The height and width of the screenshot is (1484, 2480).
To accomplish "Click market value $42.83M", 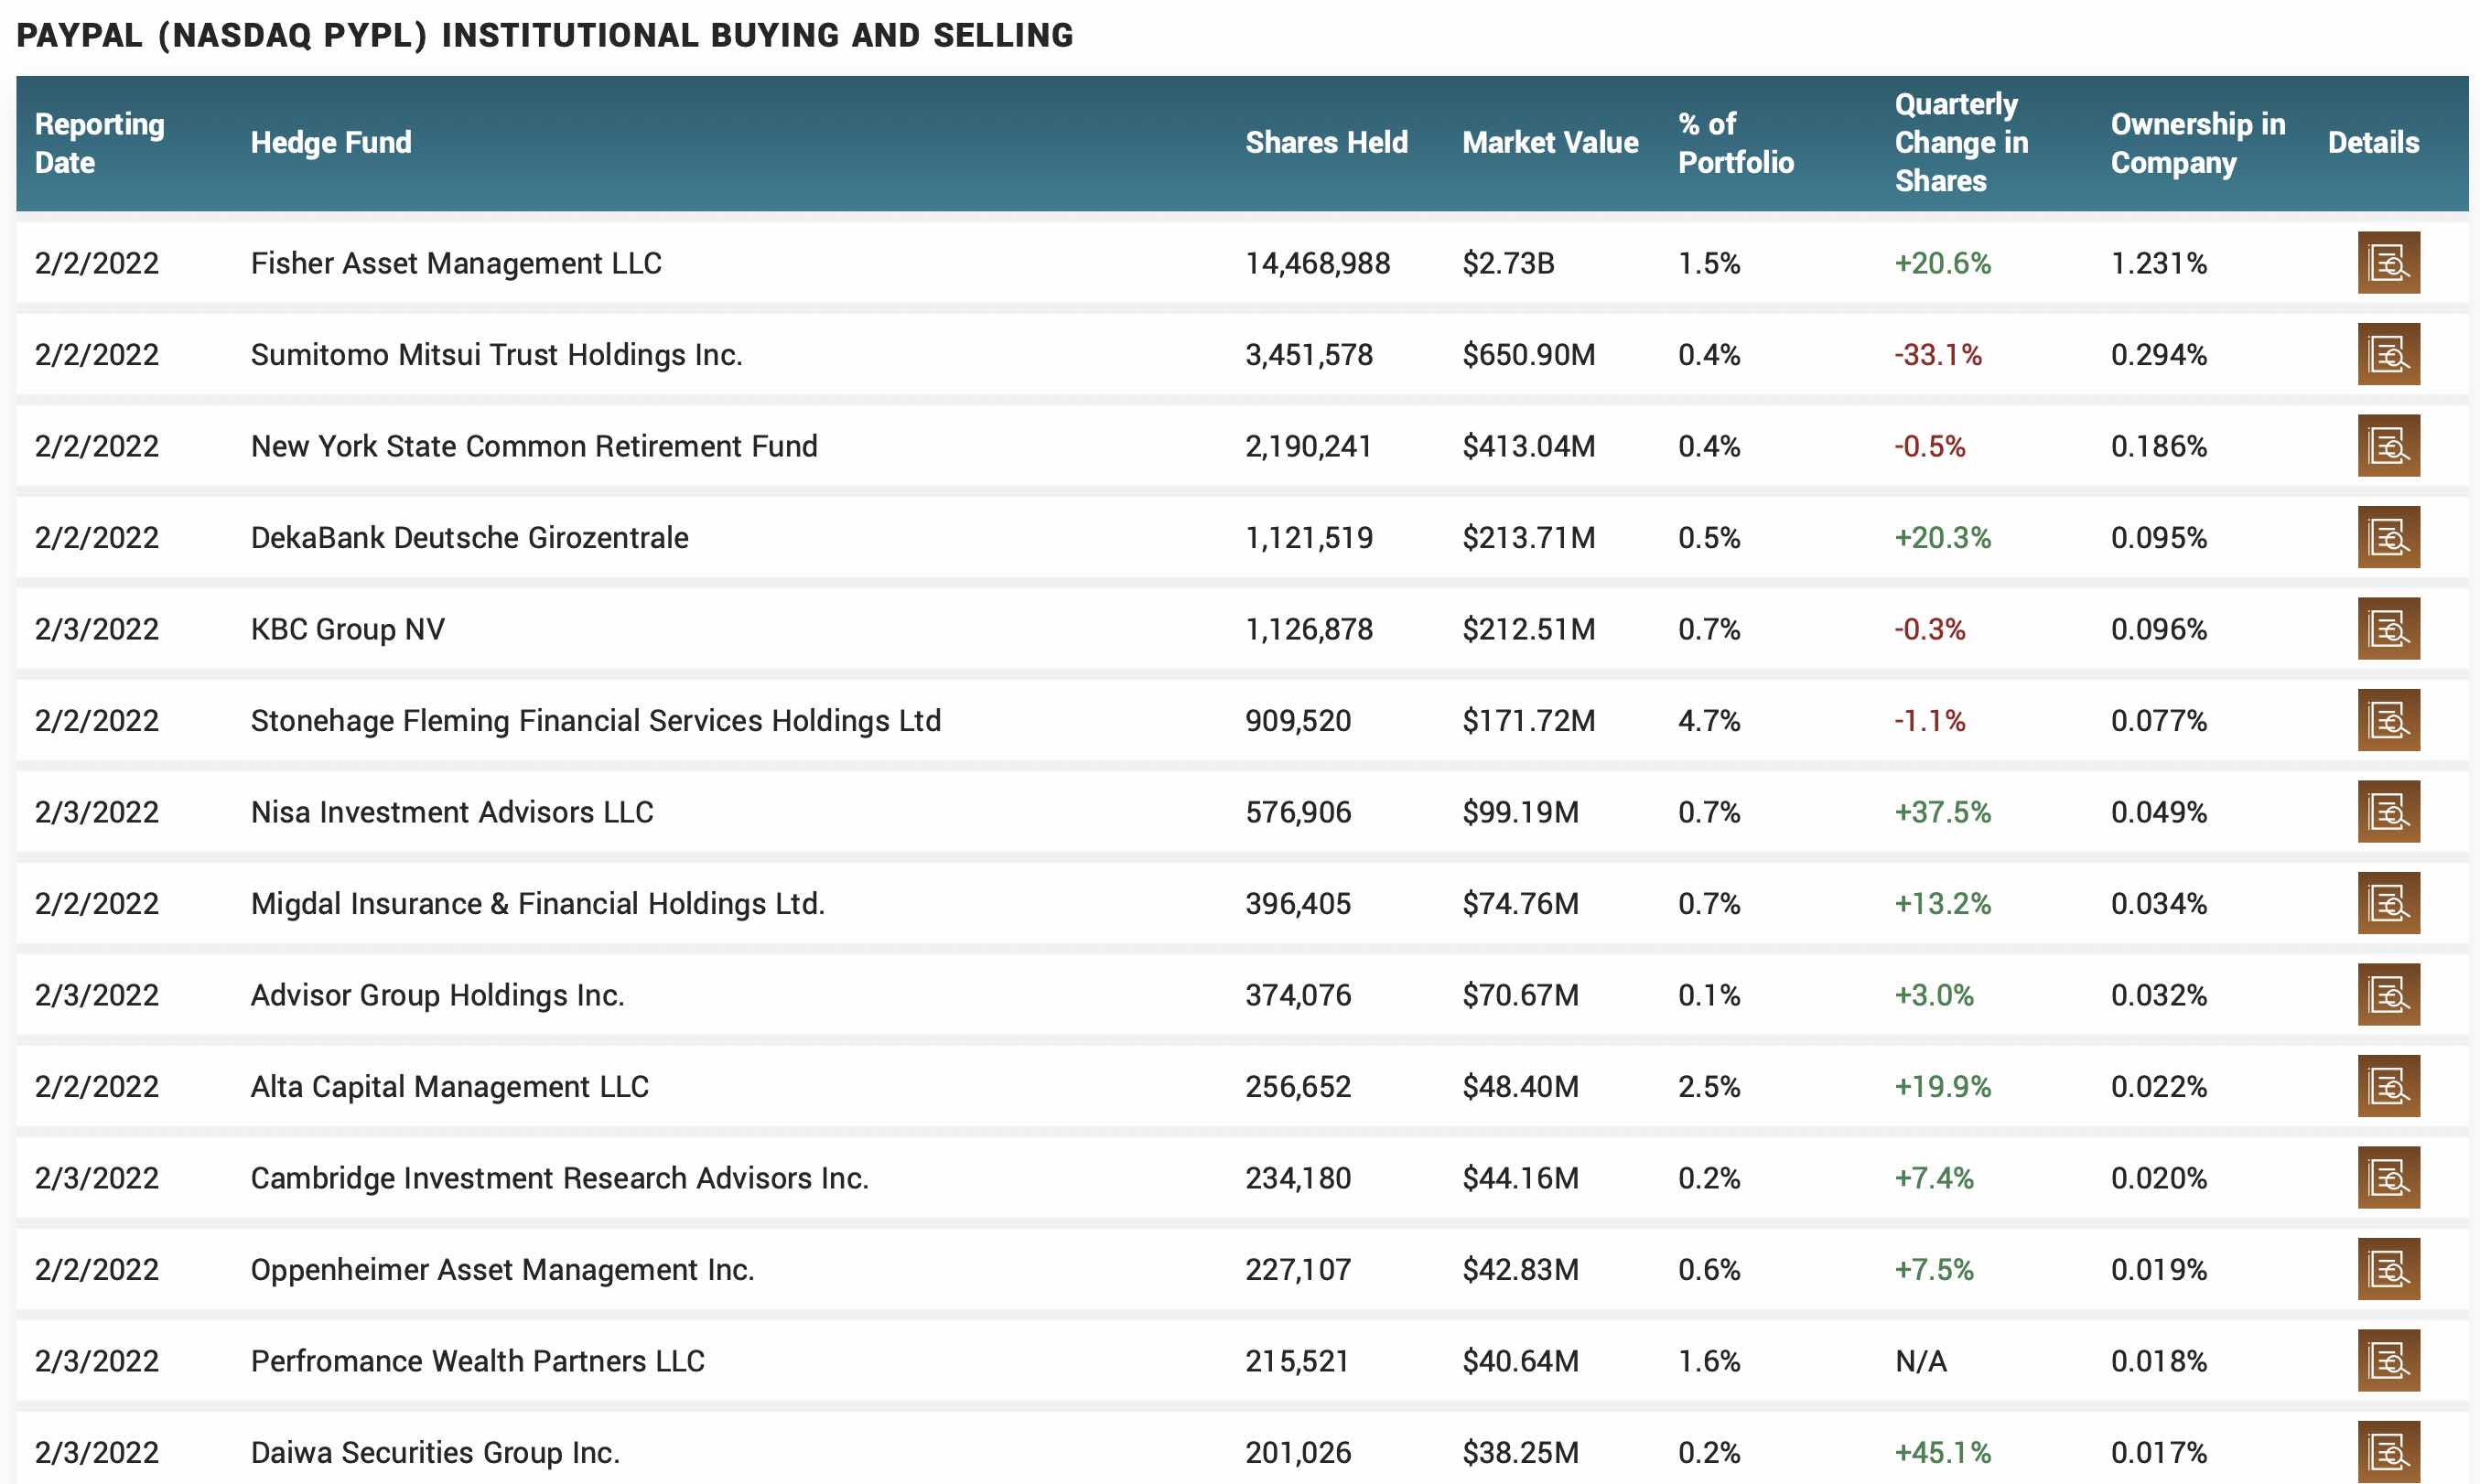I will tap(1520, 1269).
